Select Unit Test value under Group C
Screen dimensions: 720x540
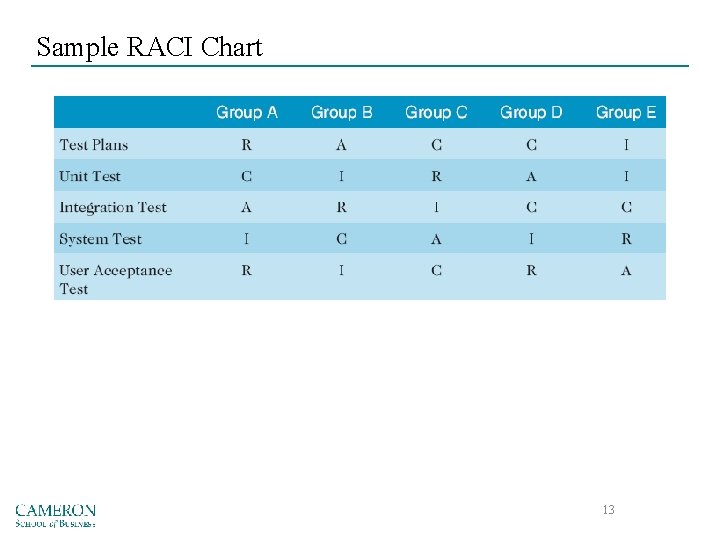click(436, 176)
